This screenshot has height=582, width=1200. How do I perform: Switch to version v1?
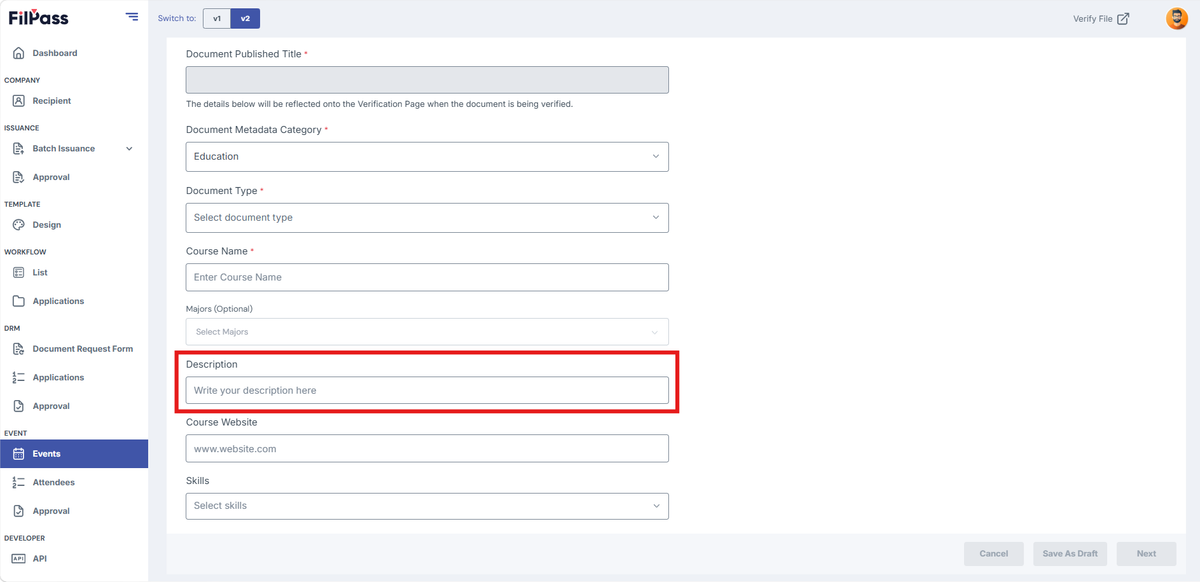(217, 18)
